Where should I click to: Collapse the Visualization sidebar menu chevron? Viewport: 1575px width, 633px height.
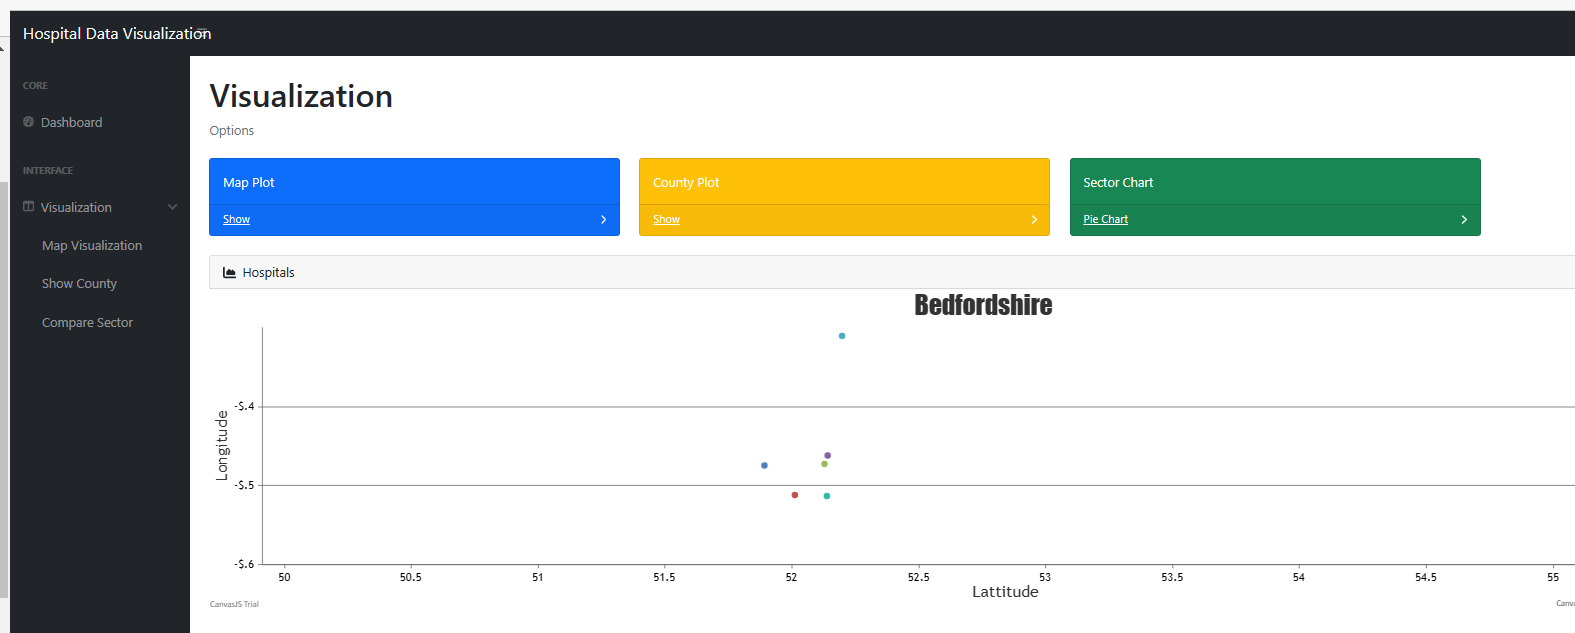click(x=173, y=207)
